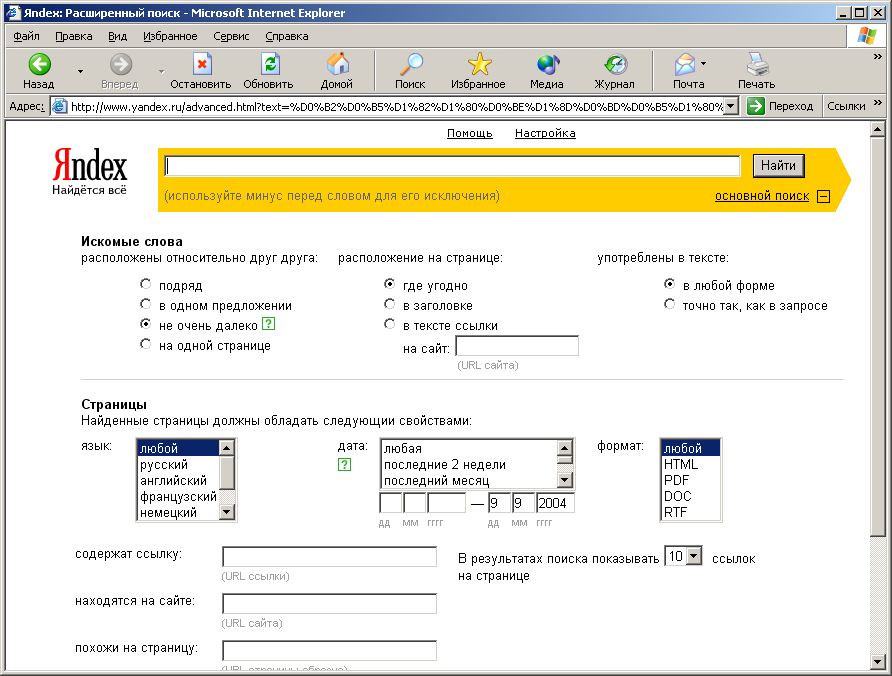Stop loading with the Остановить icon

click(201, 71)
